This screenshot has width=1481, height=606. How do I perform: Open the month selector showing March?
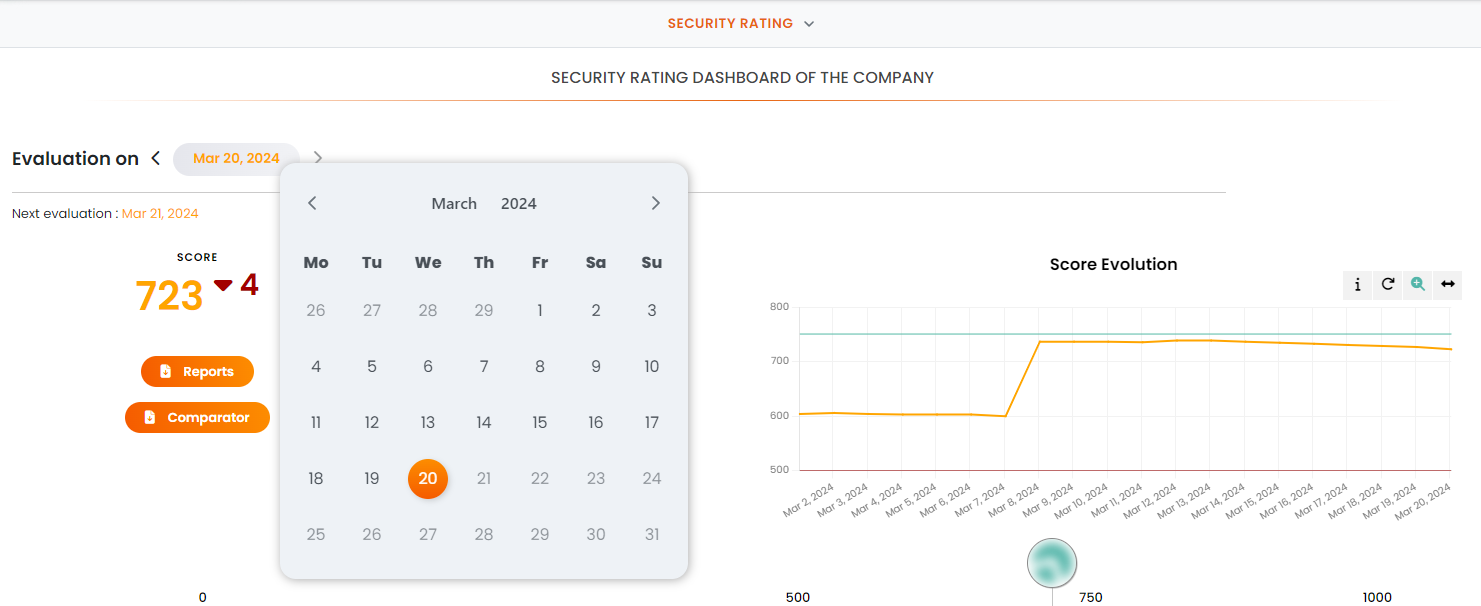pos(454,204)
